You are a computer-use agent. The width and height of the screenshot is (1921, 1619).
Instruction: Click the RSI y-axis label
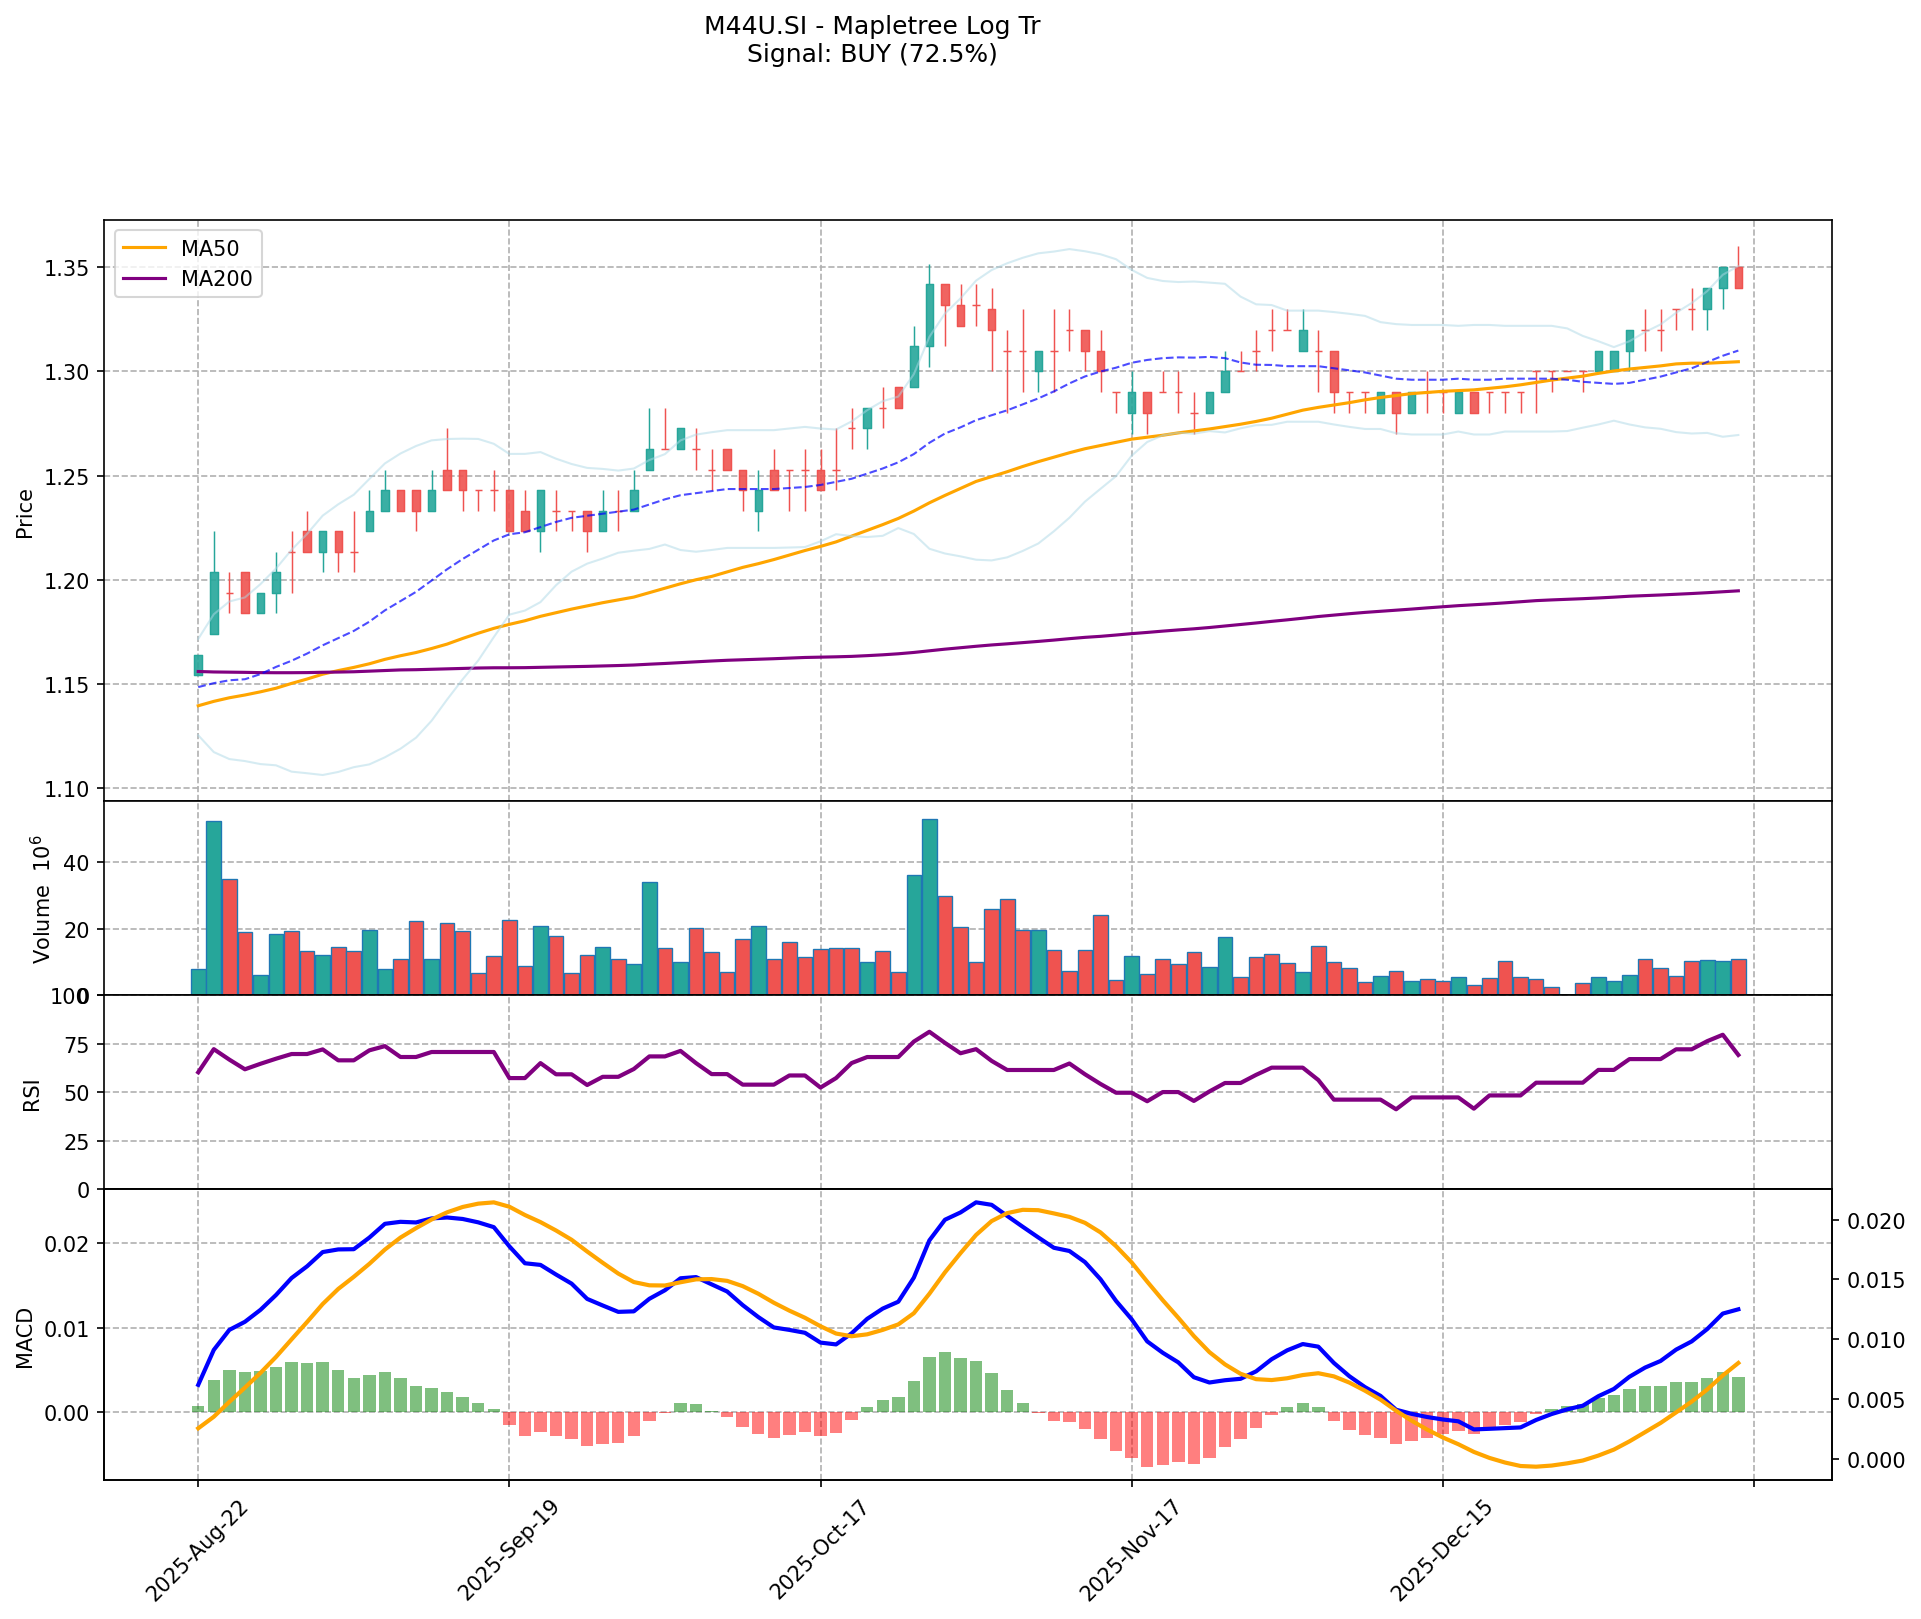[x=32, y=1094]
